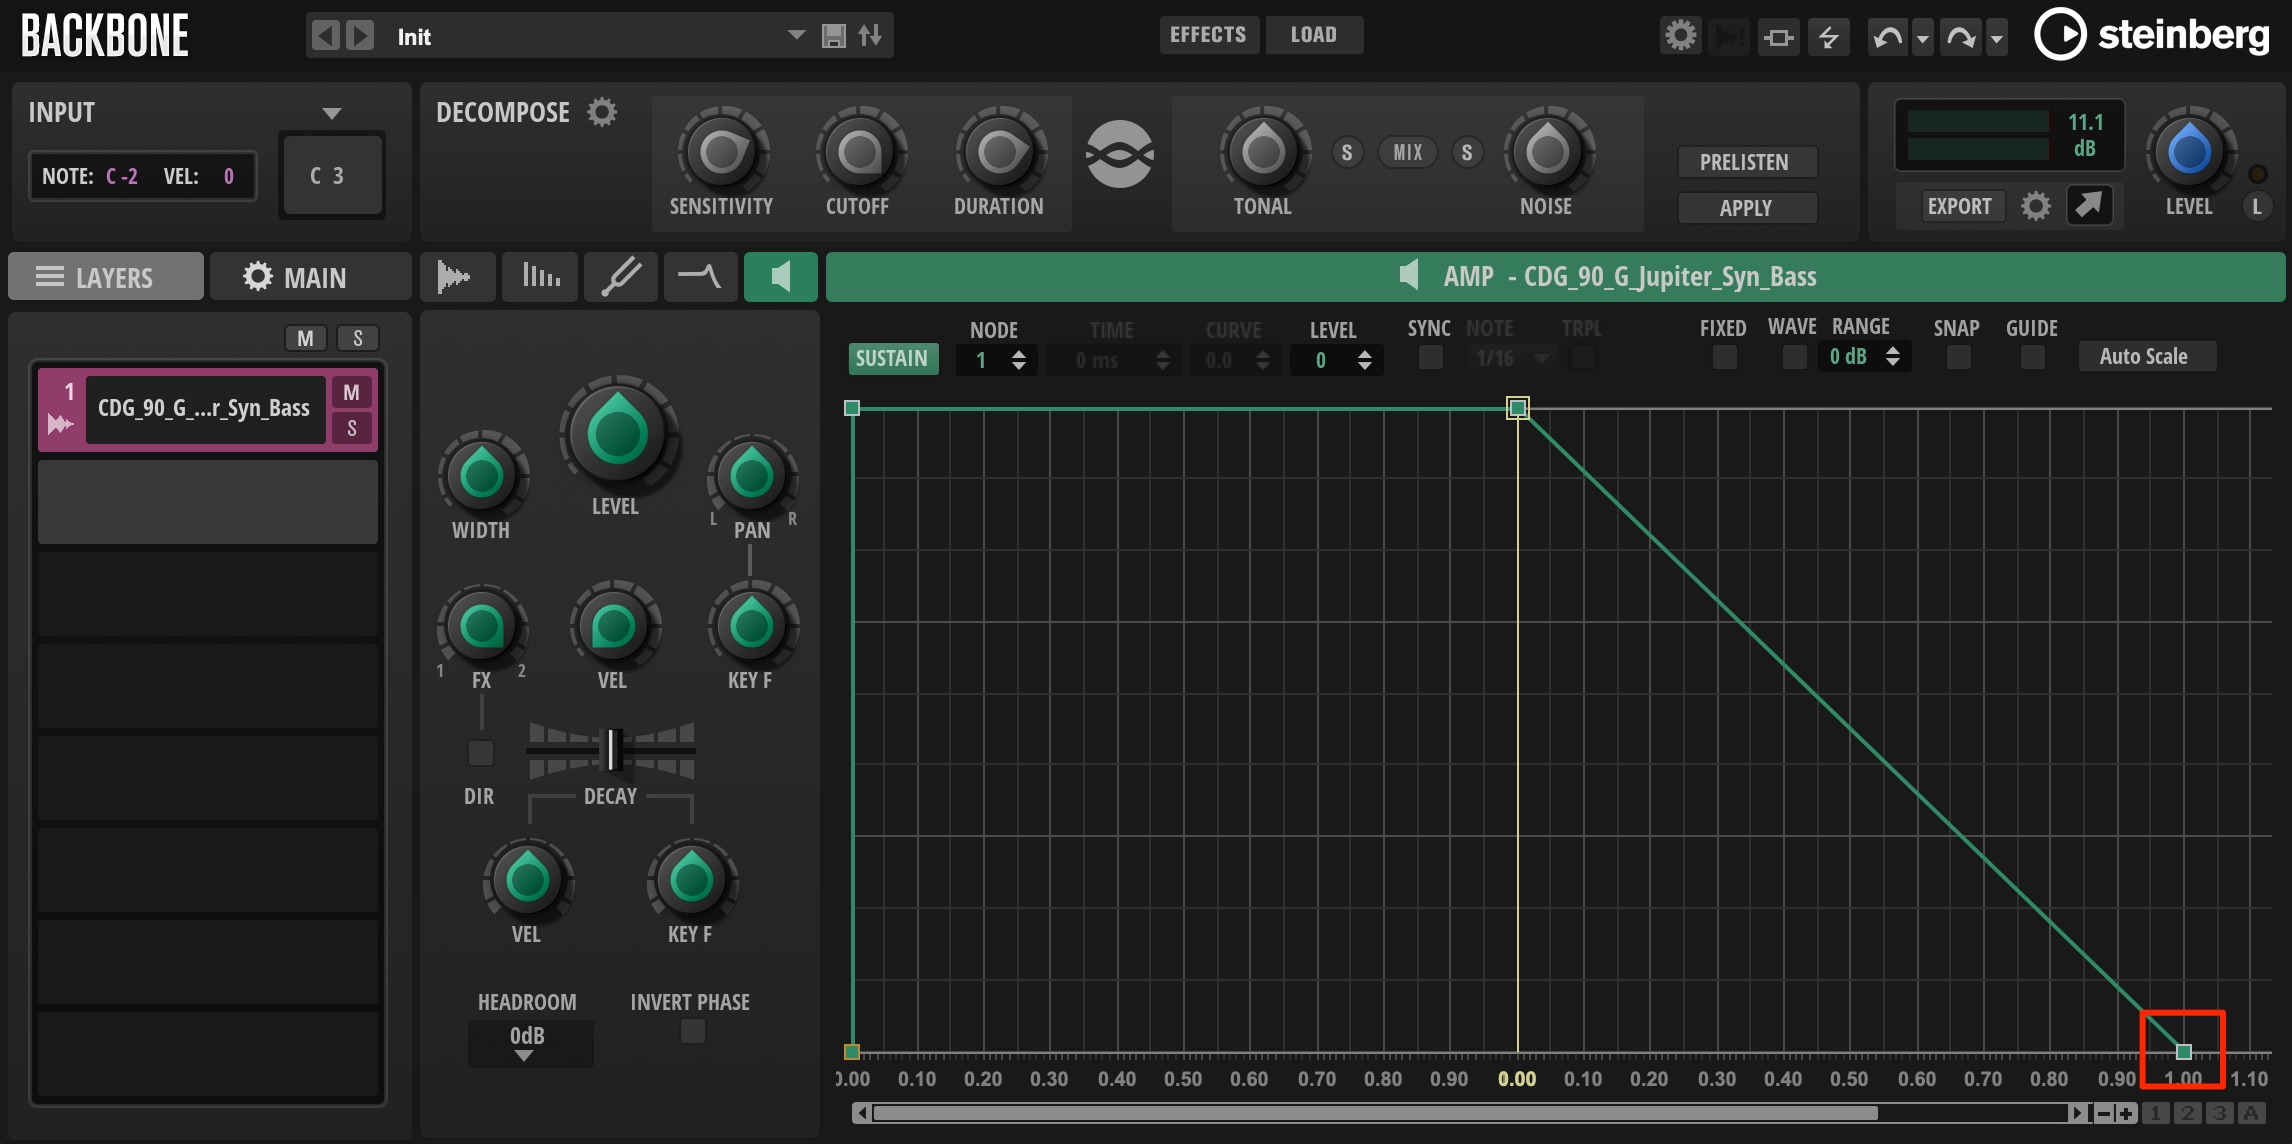Screen dimensions: 2292x1144
Task: Click the export-to-host arrow icon
Action: (2089, 206)
